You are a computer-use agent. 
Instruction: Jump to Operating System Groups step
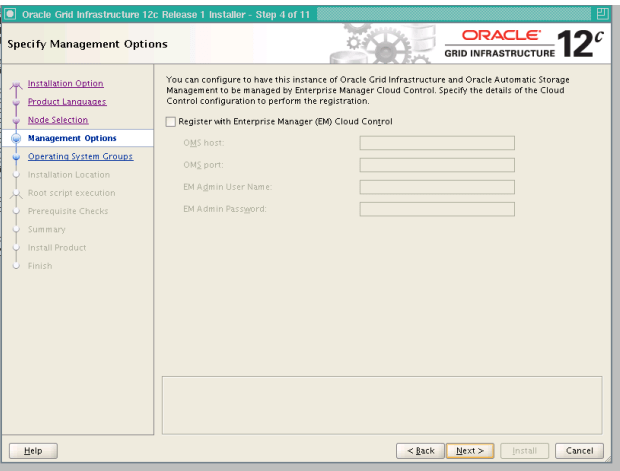[80, 156]
